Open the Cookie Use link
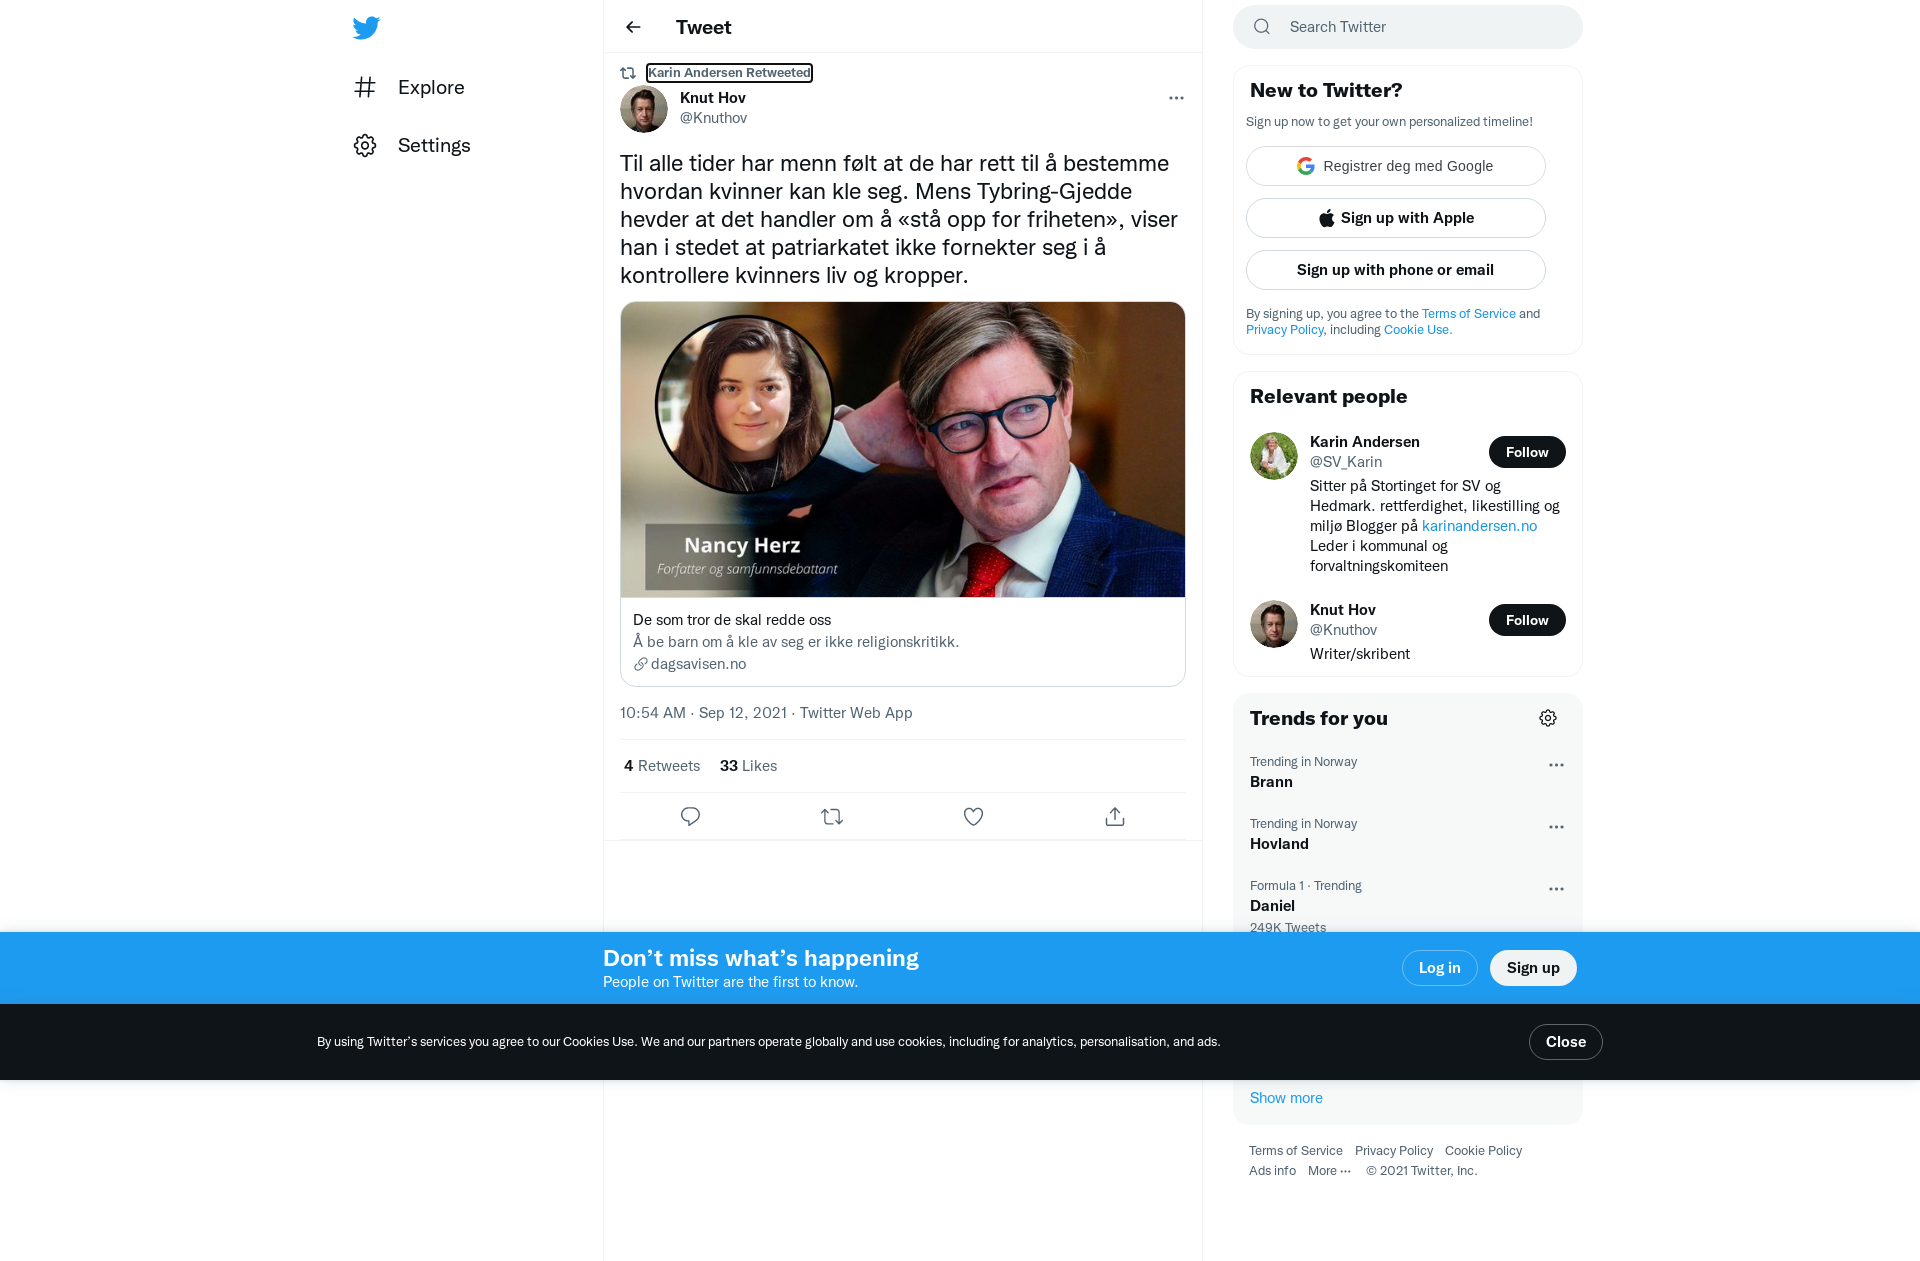The width and height of the screenshot is (1920, 1261). click(x=1417, y=330)
